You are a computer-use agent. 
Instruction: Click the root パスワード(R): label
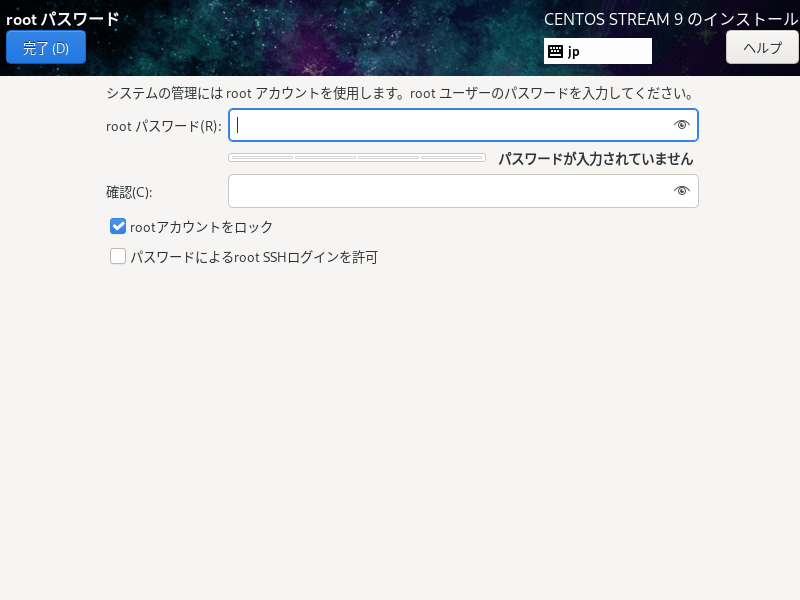164,126
